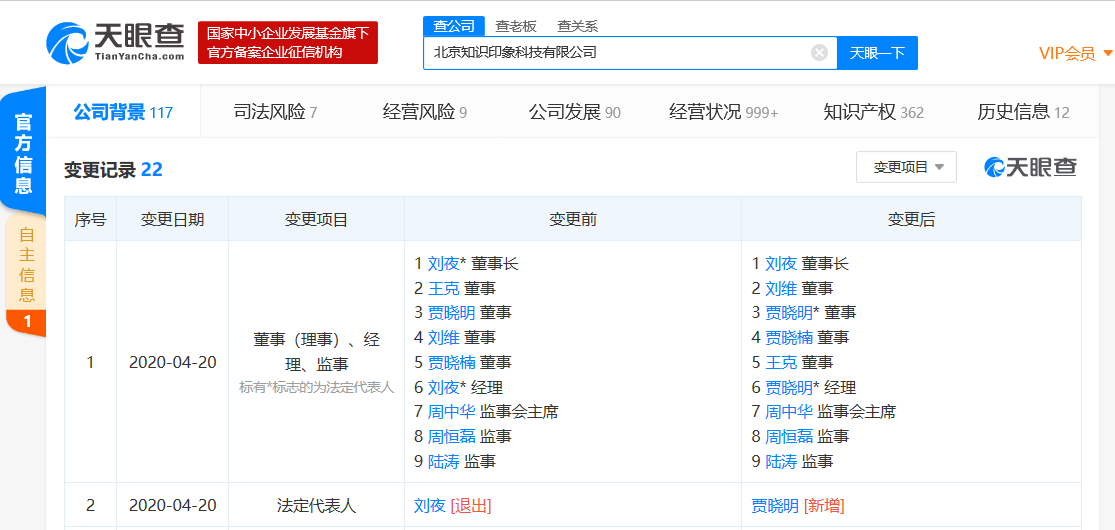Open 贾晓明 [新增] legal representative link
This screenshot has width=1115, height=530.
coord(775,505)
